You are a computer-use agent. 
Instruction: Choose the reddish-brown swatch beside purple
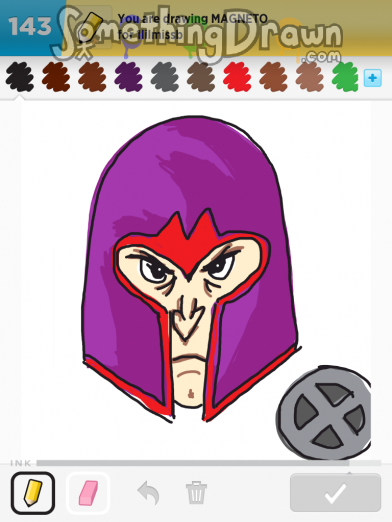[92, 77]
